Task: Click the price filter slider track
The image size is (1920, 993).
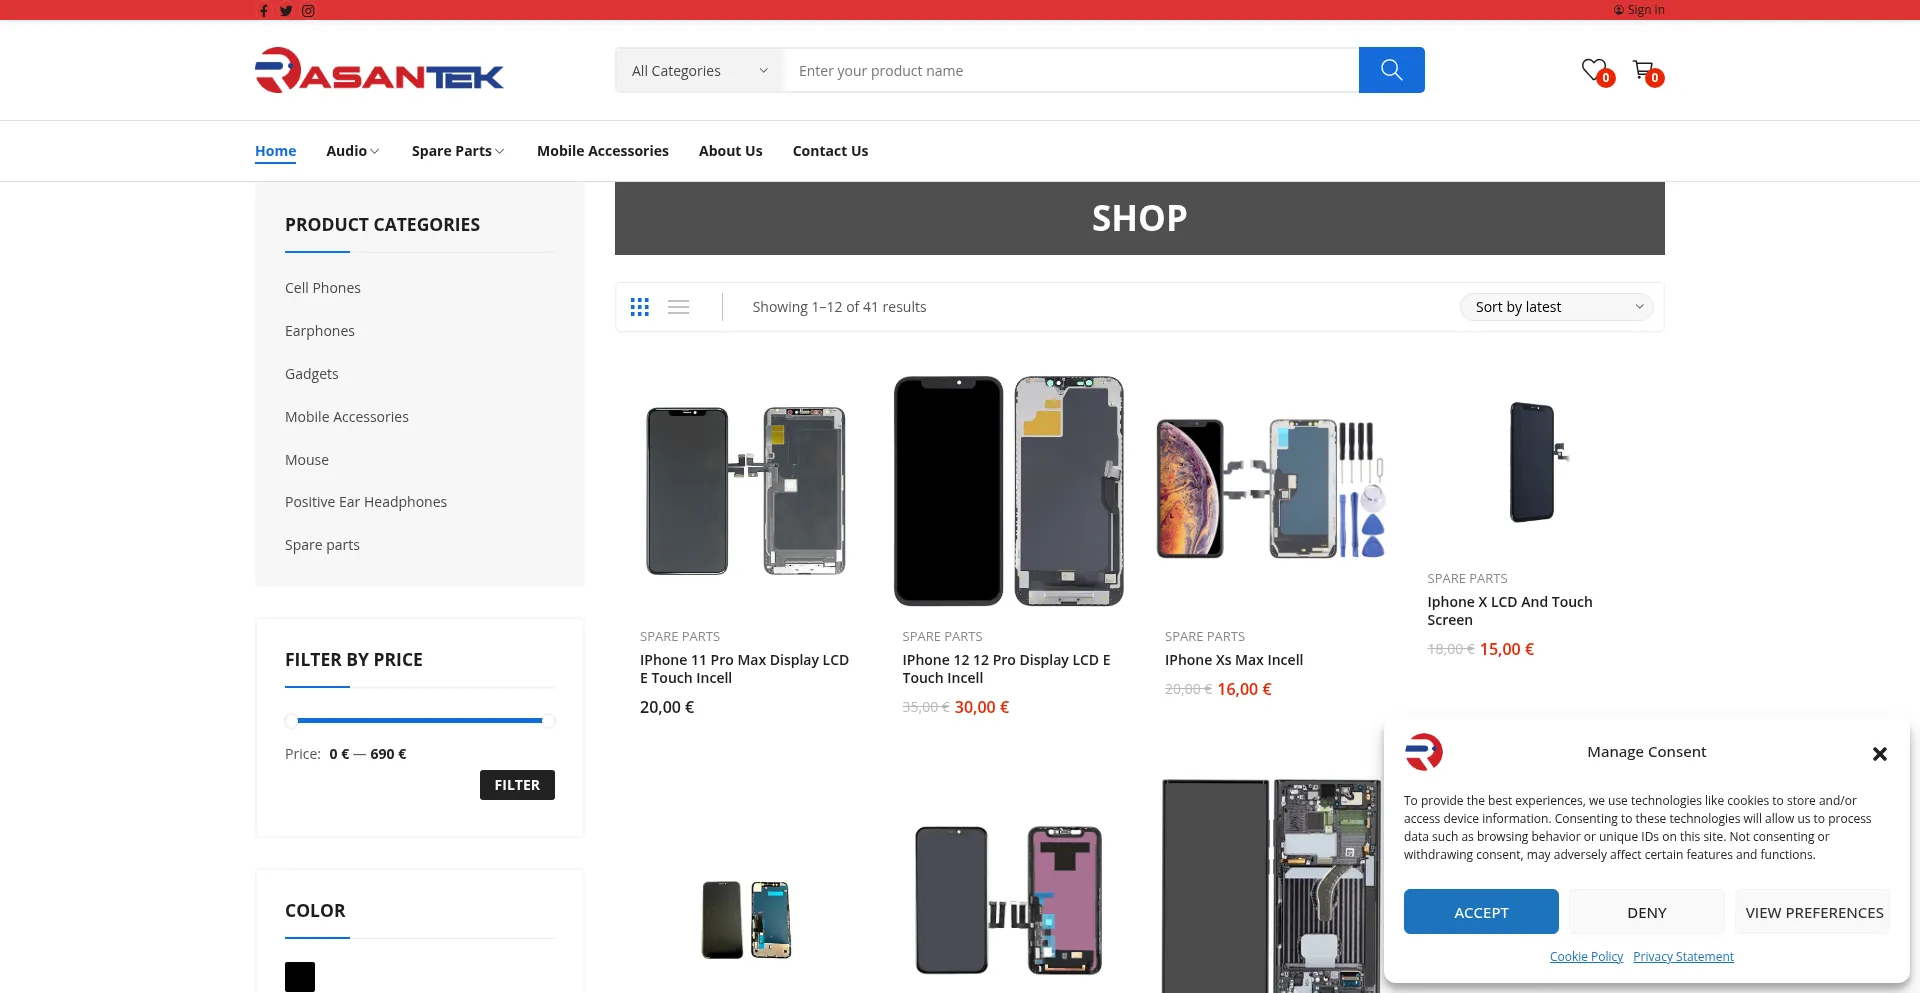Action: (420, 720)
